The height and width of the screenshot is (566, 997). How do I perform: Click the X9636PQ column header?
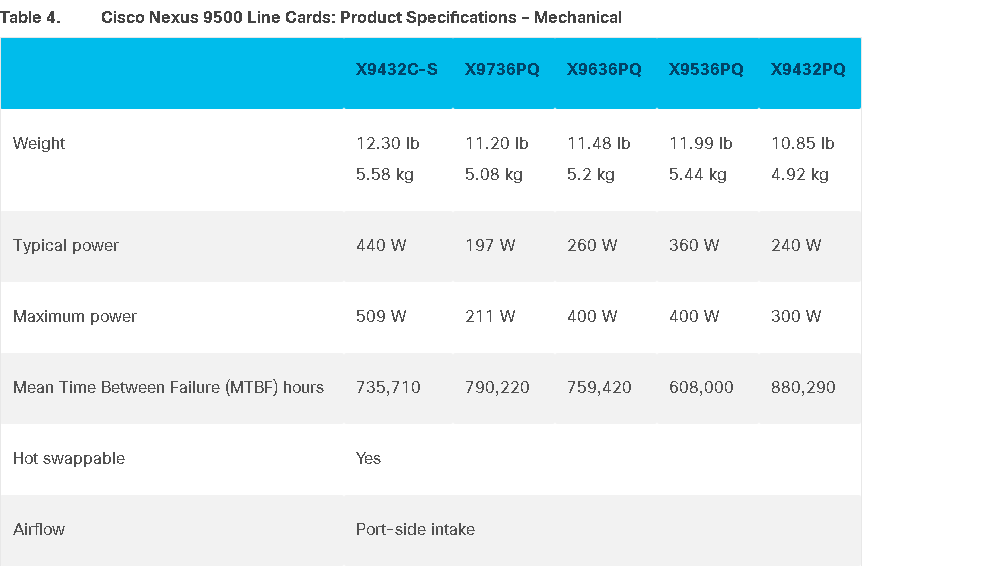click(604, 69)
